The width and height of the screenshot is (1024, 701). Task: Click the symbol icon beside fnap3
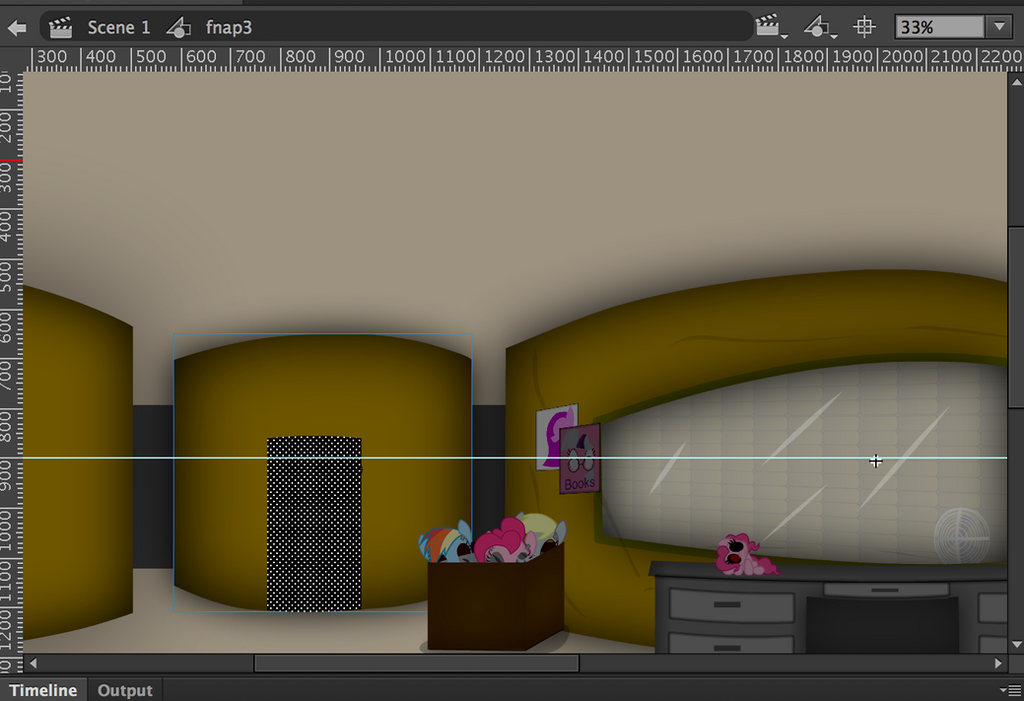(178, 27)
